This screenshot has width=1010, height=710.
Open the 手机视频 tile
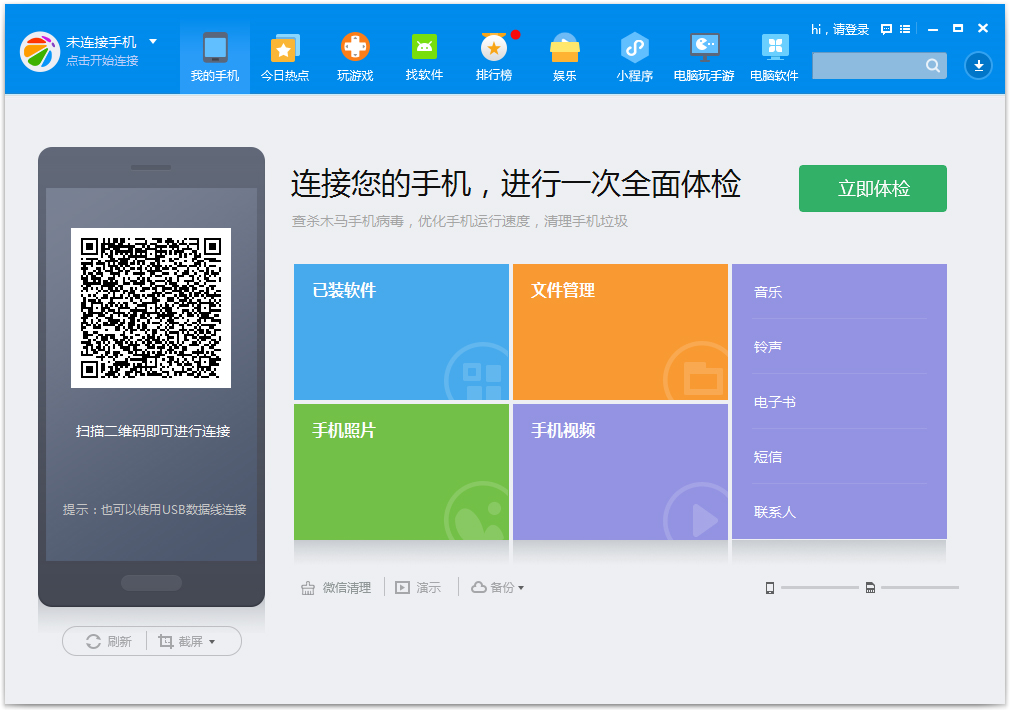coord(620,472)
